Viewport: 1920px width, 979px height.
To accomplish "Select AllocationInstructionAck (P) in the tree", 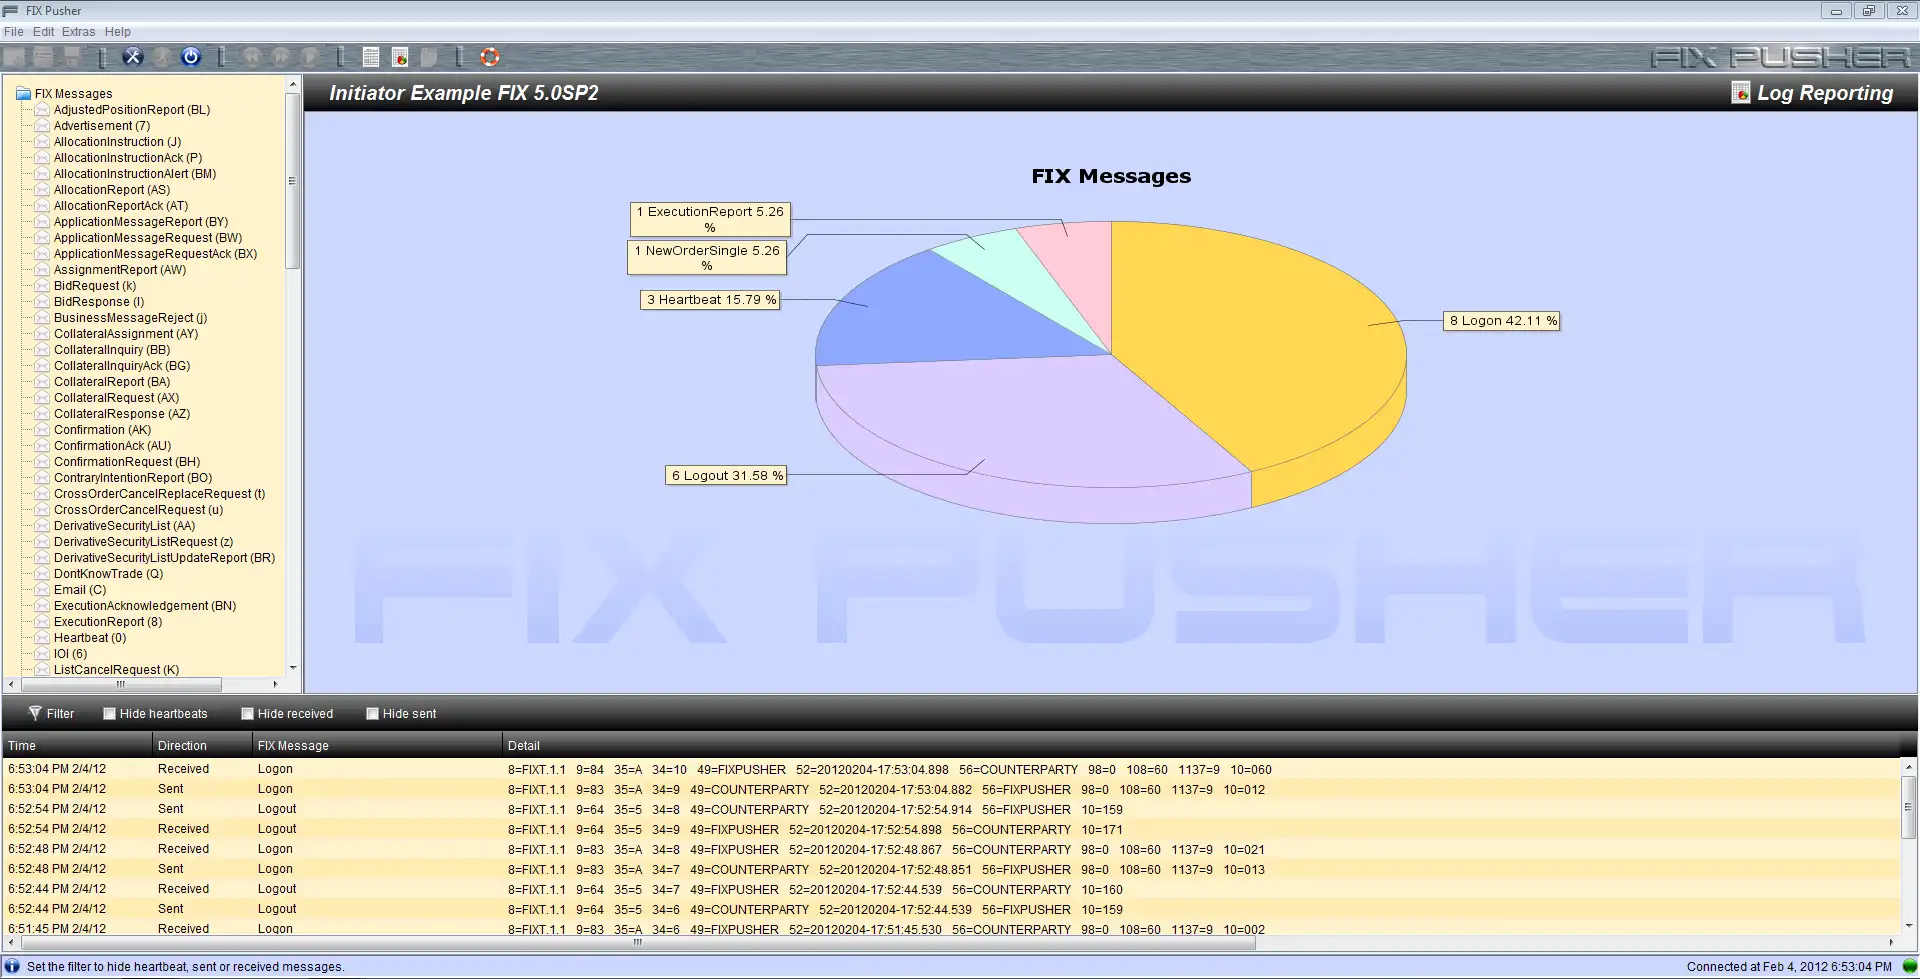I will pos(128,158).
